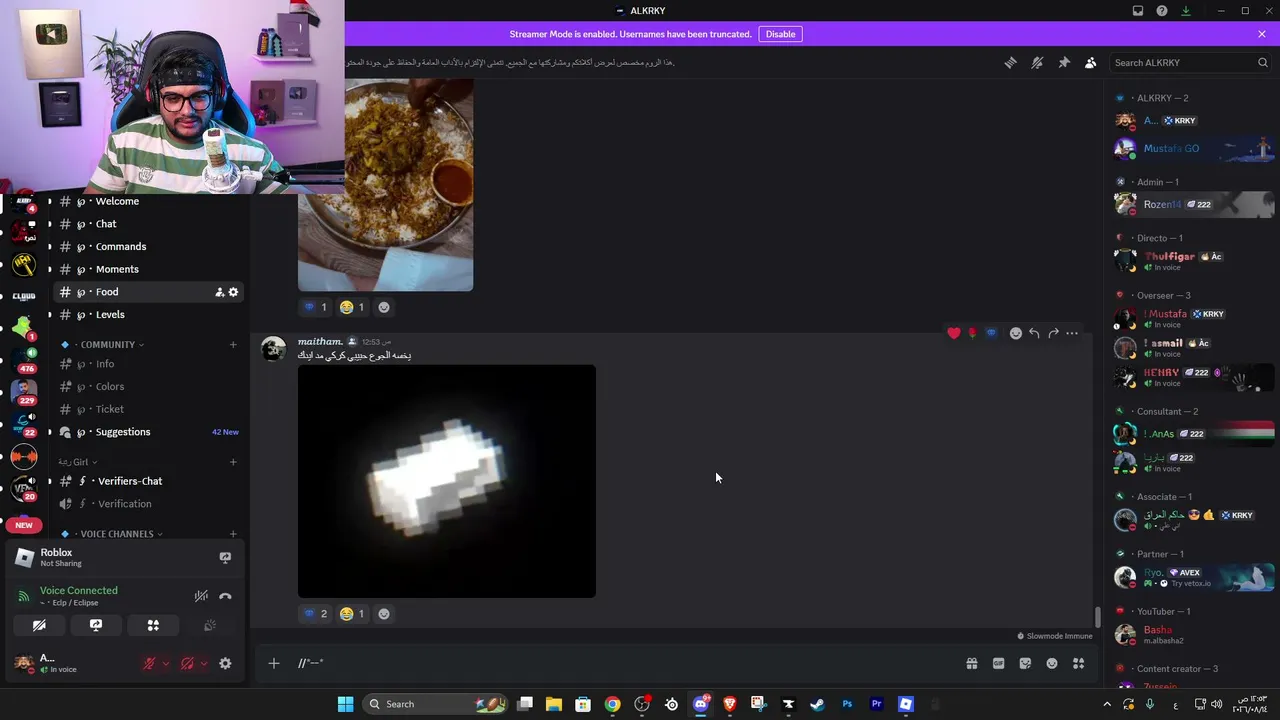Click the message text input box

tap(625, 663)
